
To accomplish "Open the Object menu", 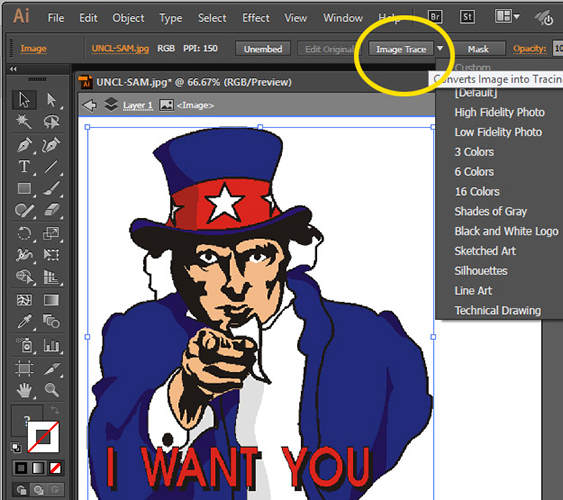I will tap(128, 18).
